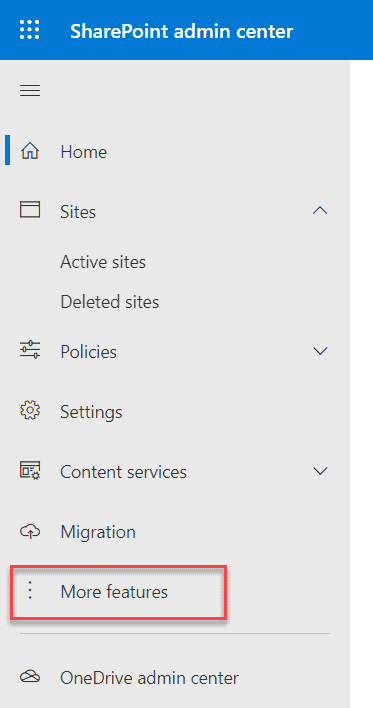Expand the Content services chevron
The image size is (373, 708).
point(320,471)
